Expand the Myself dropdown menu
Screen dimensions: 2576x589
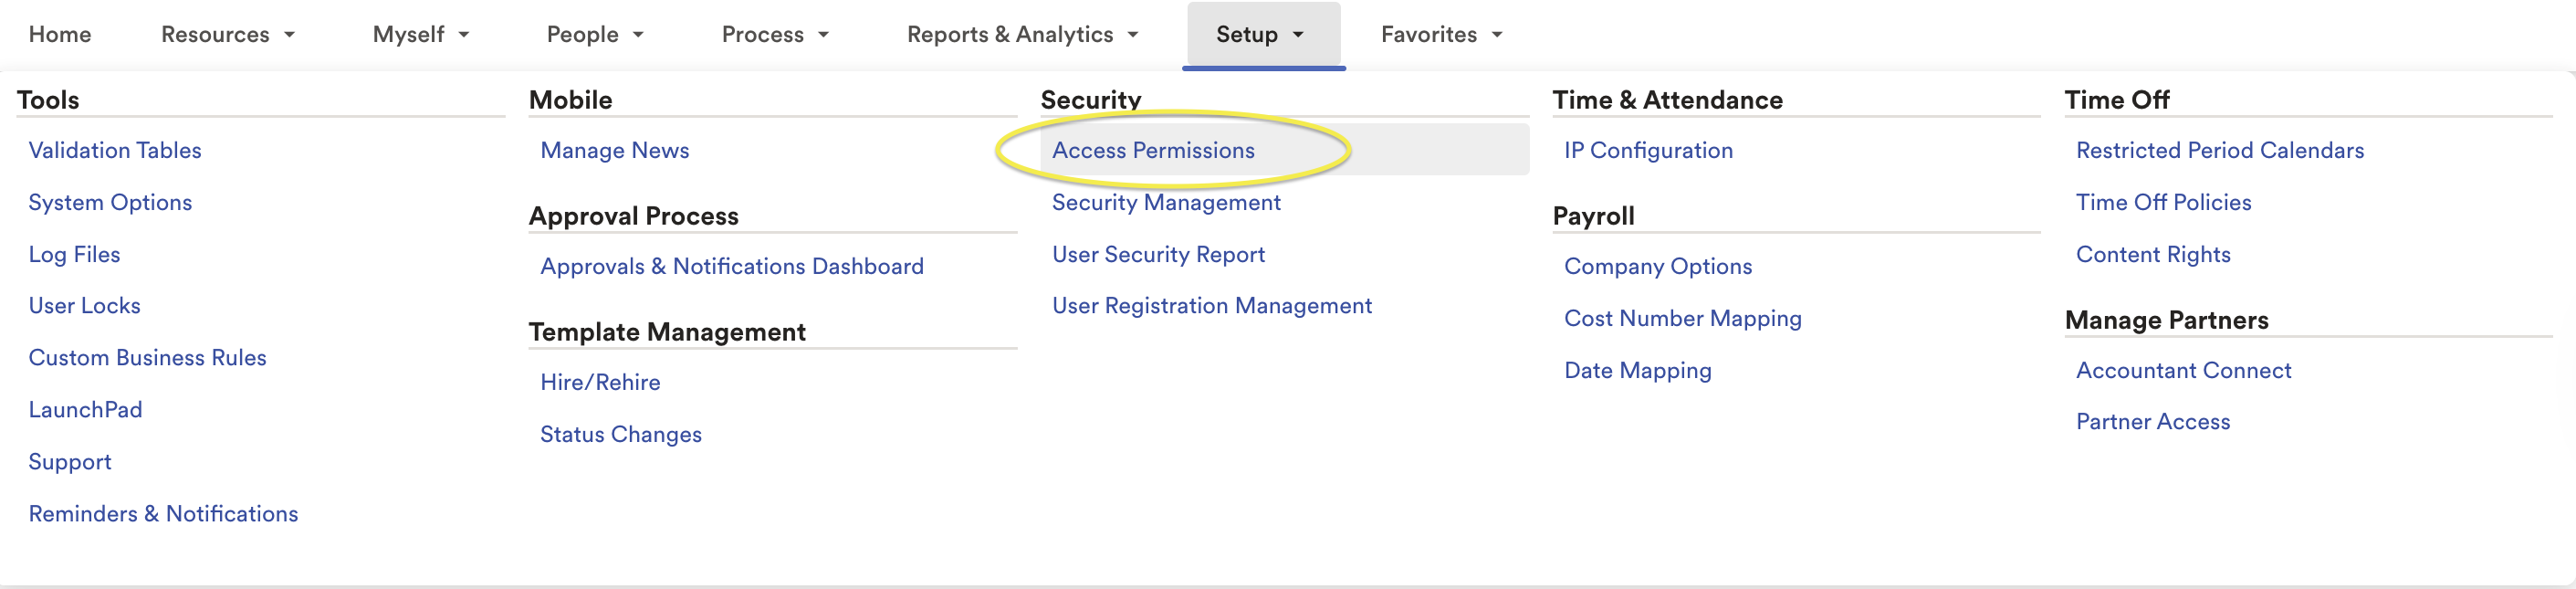(x=420, y=35)
